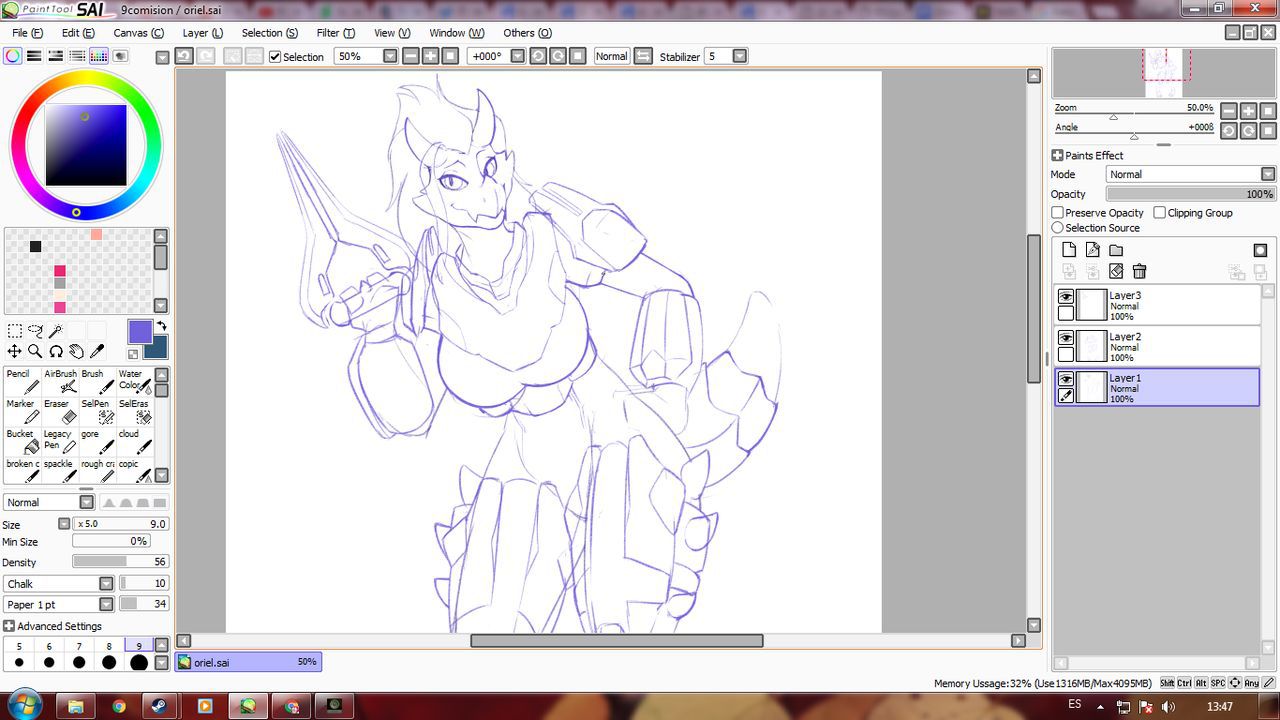Choose the Pencil brush

[x=23, y=382]
